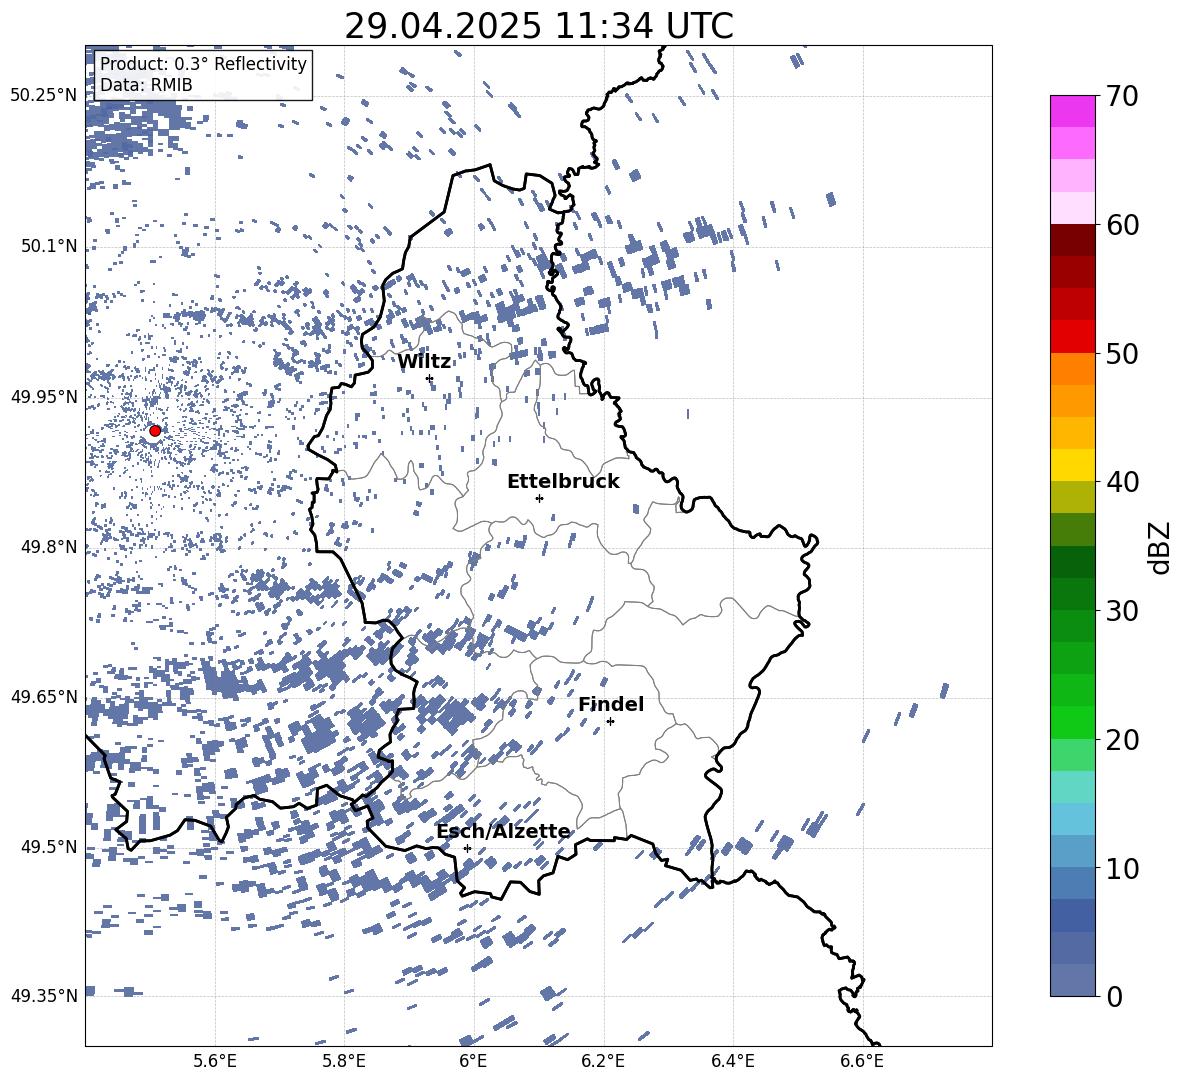This screenshot has height=1081, width=1184.
Task: Click the latitude label 49.35°N
Action: [x=44, y=996]
